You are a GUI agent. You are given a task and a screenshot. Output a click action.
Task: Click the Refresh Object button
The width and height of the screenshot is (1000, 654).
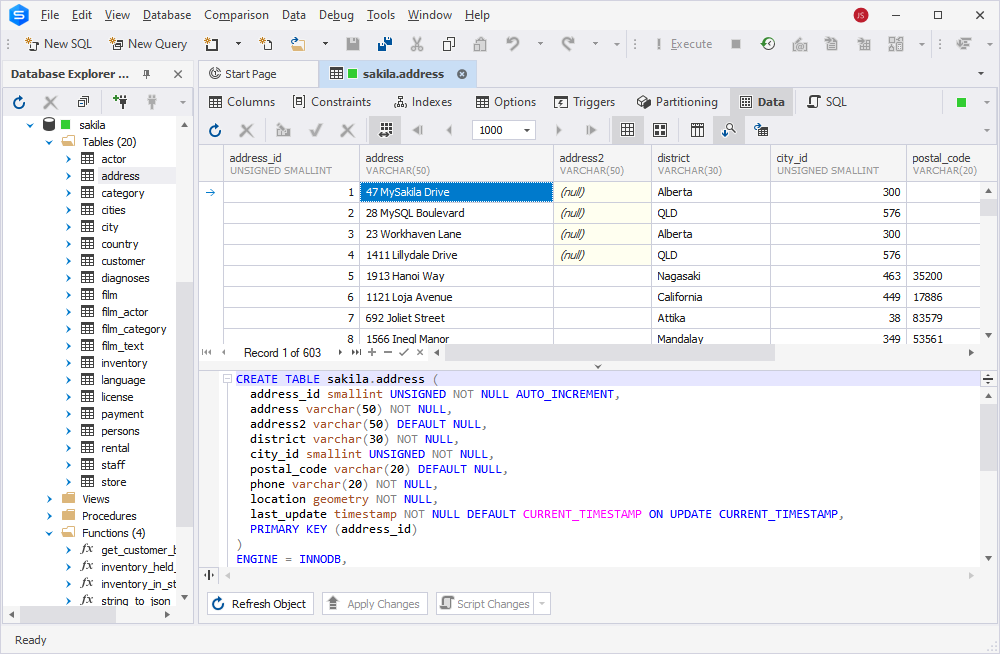pyautogui.click(x=260, y=603)
